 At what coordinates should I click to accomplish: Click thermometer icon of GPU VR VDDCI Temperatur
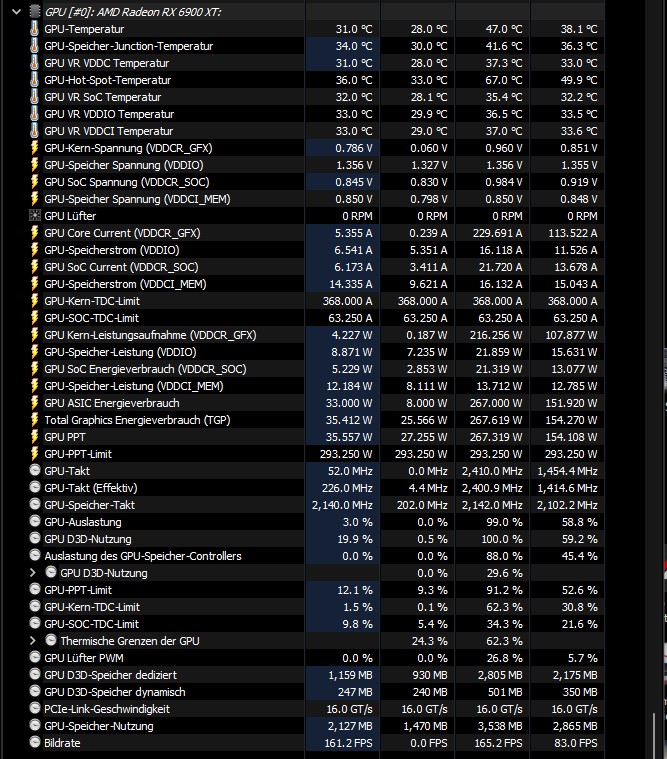34,131
